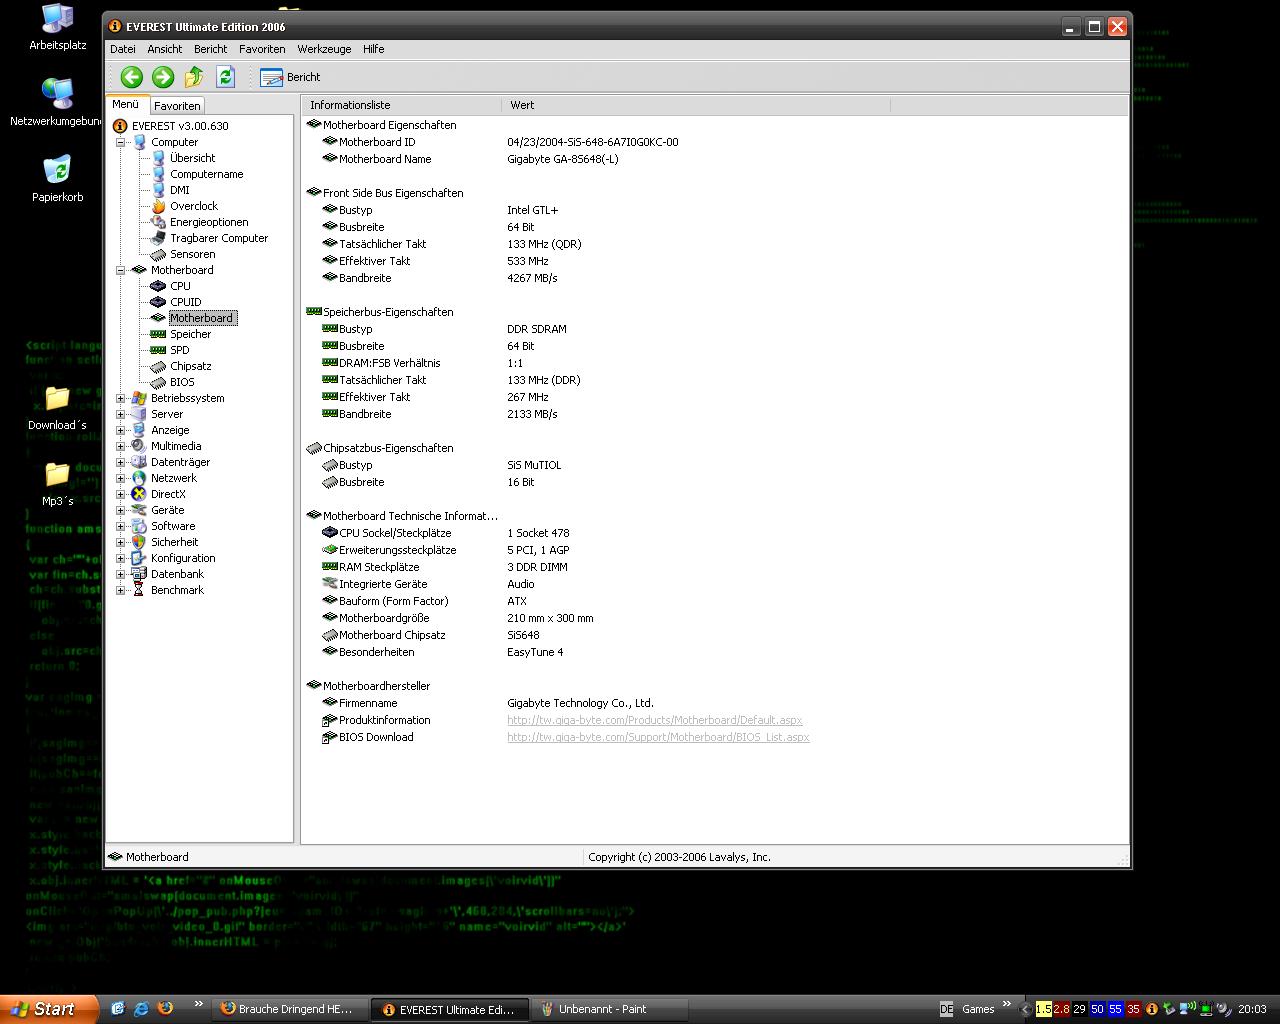Open Arbeitsplatz desktop icon
This screenshot has width=1280, height=1024.
point(58,27)
